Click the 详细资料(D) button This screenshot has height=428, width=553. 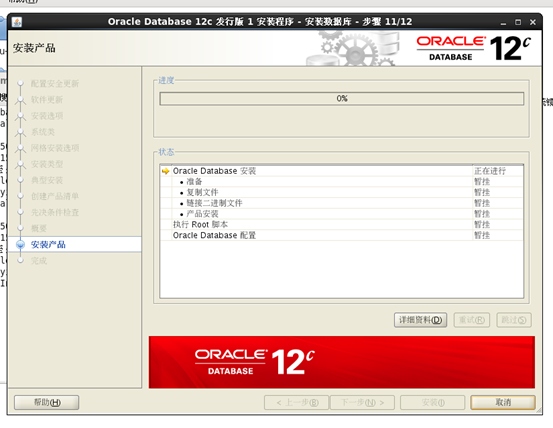420,320
